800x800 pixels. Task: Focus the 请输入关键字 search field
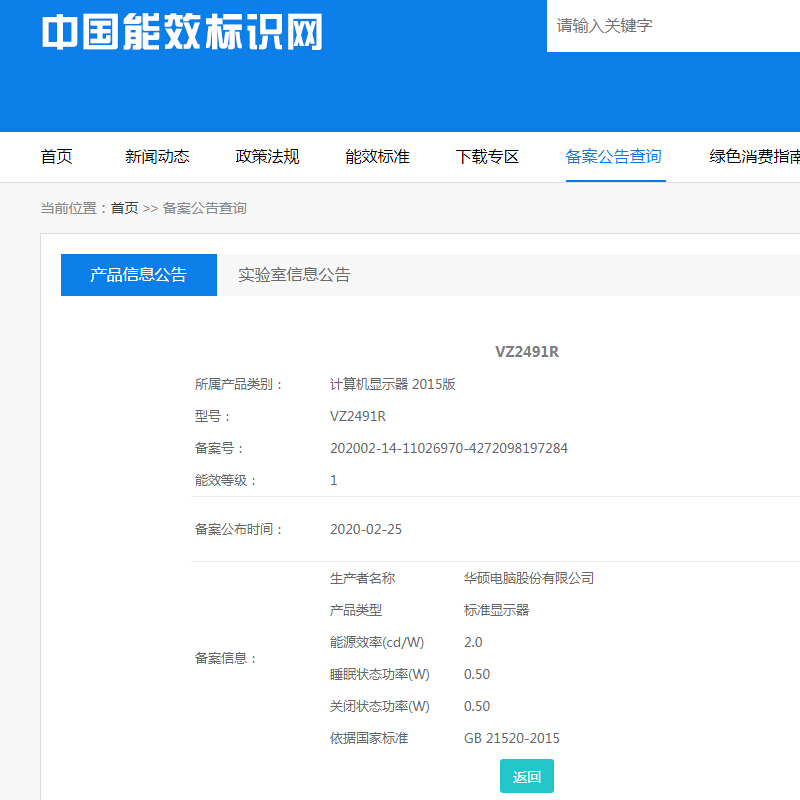[x=673, y=26]
